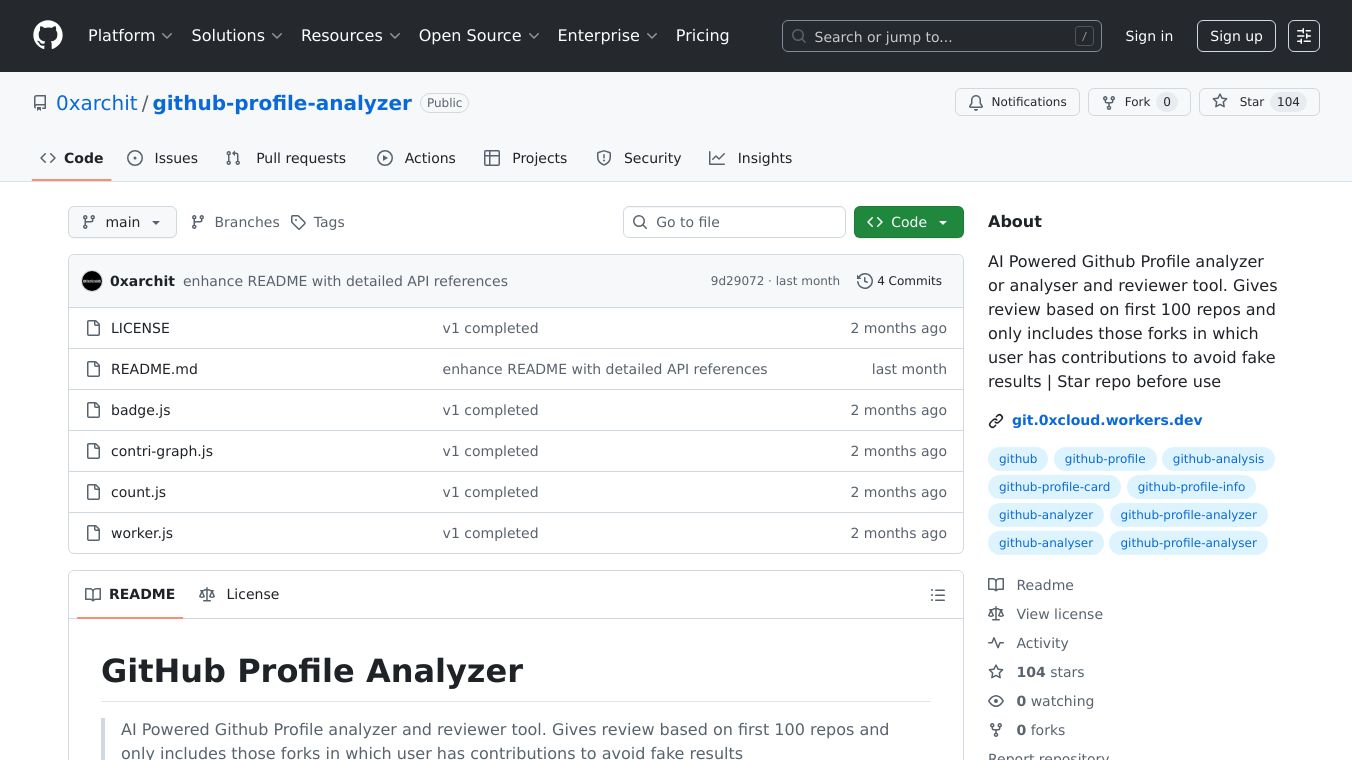
Task: Expand the Platform menu in header
Action: 130,36
